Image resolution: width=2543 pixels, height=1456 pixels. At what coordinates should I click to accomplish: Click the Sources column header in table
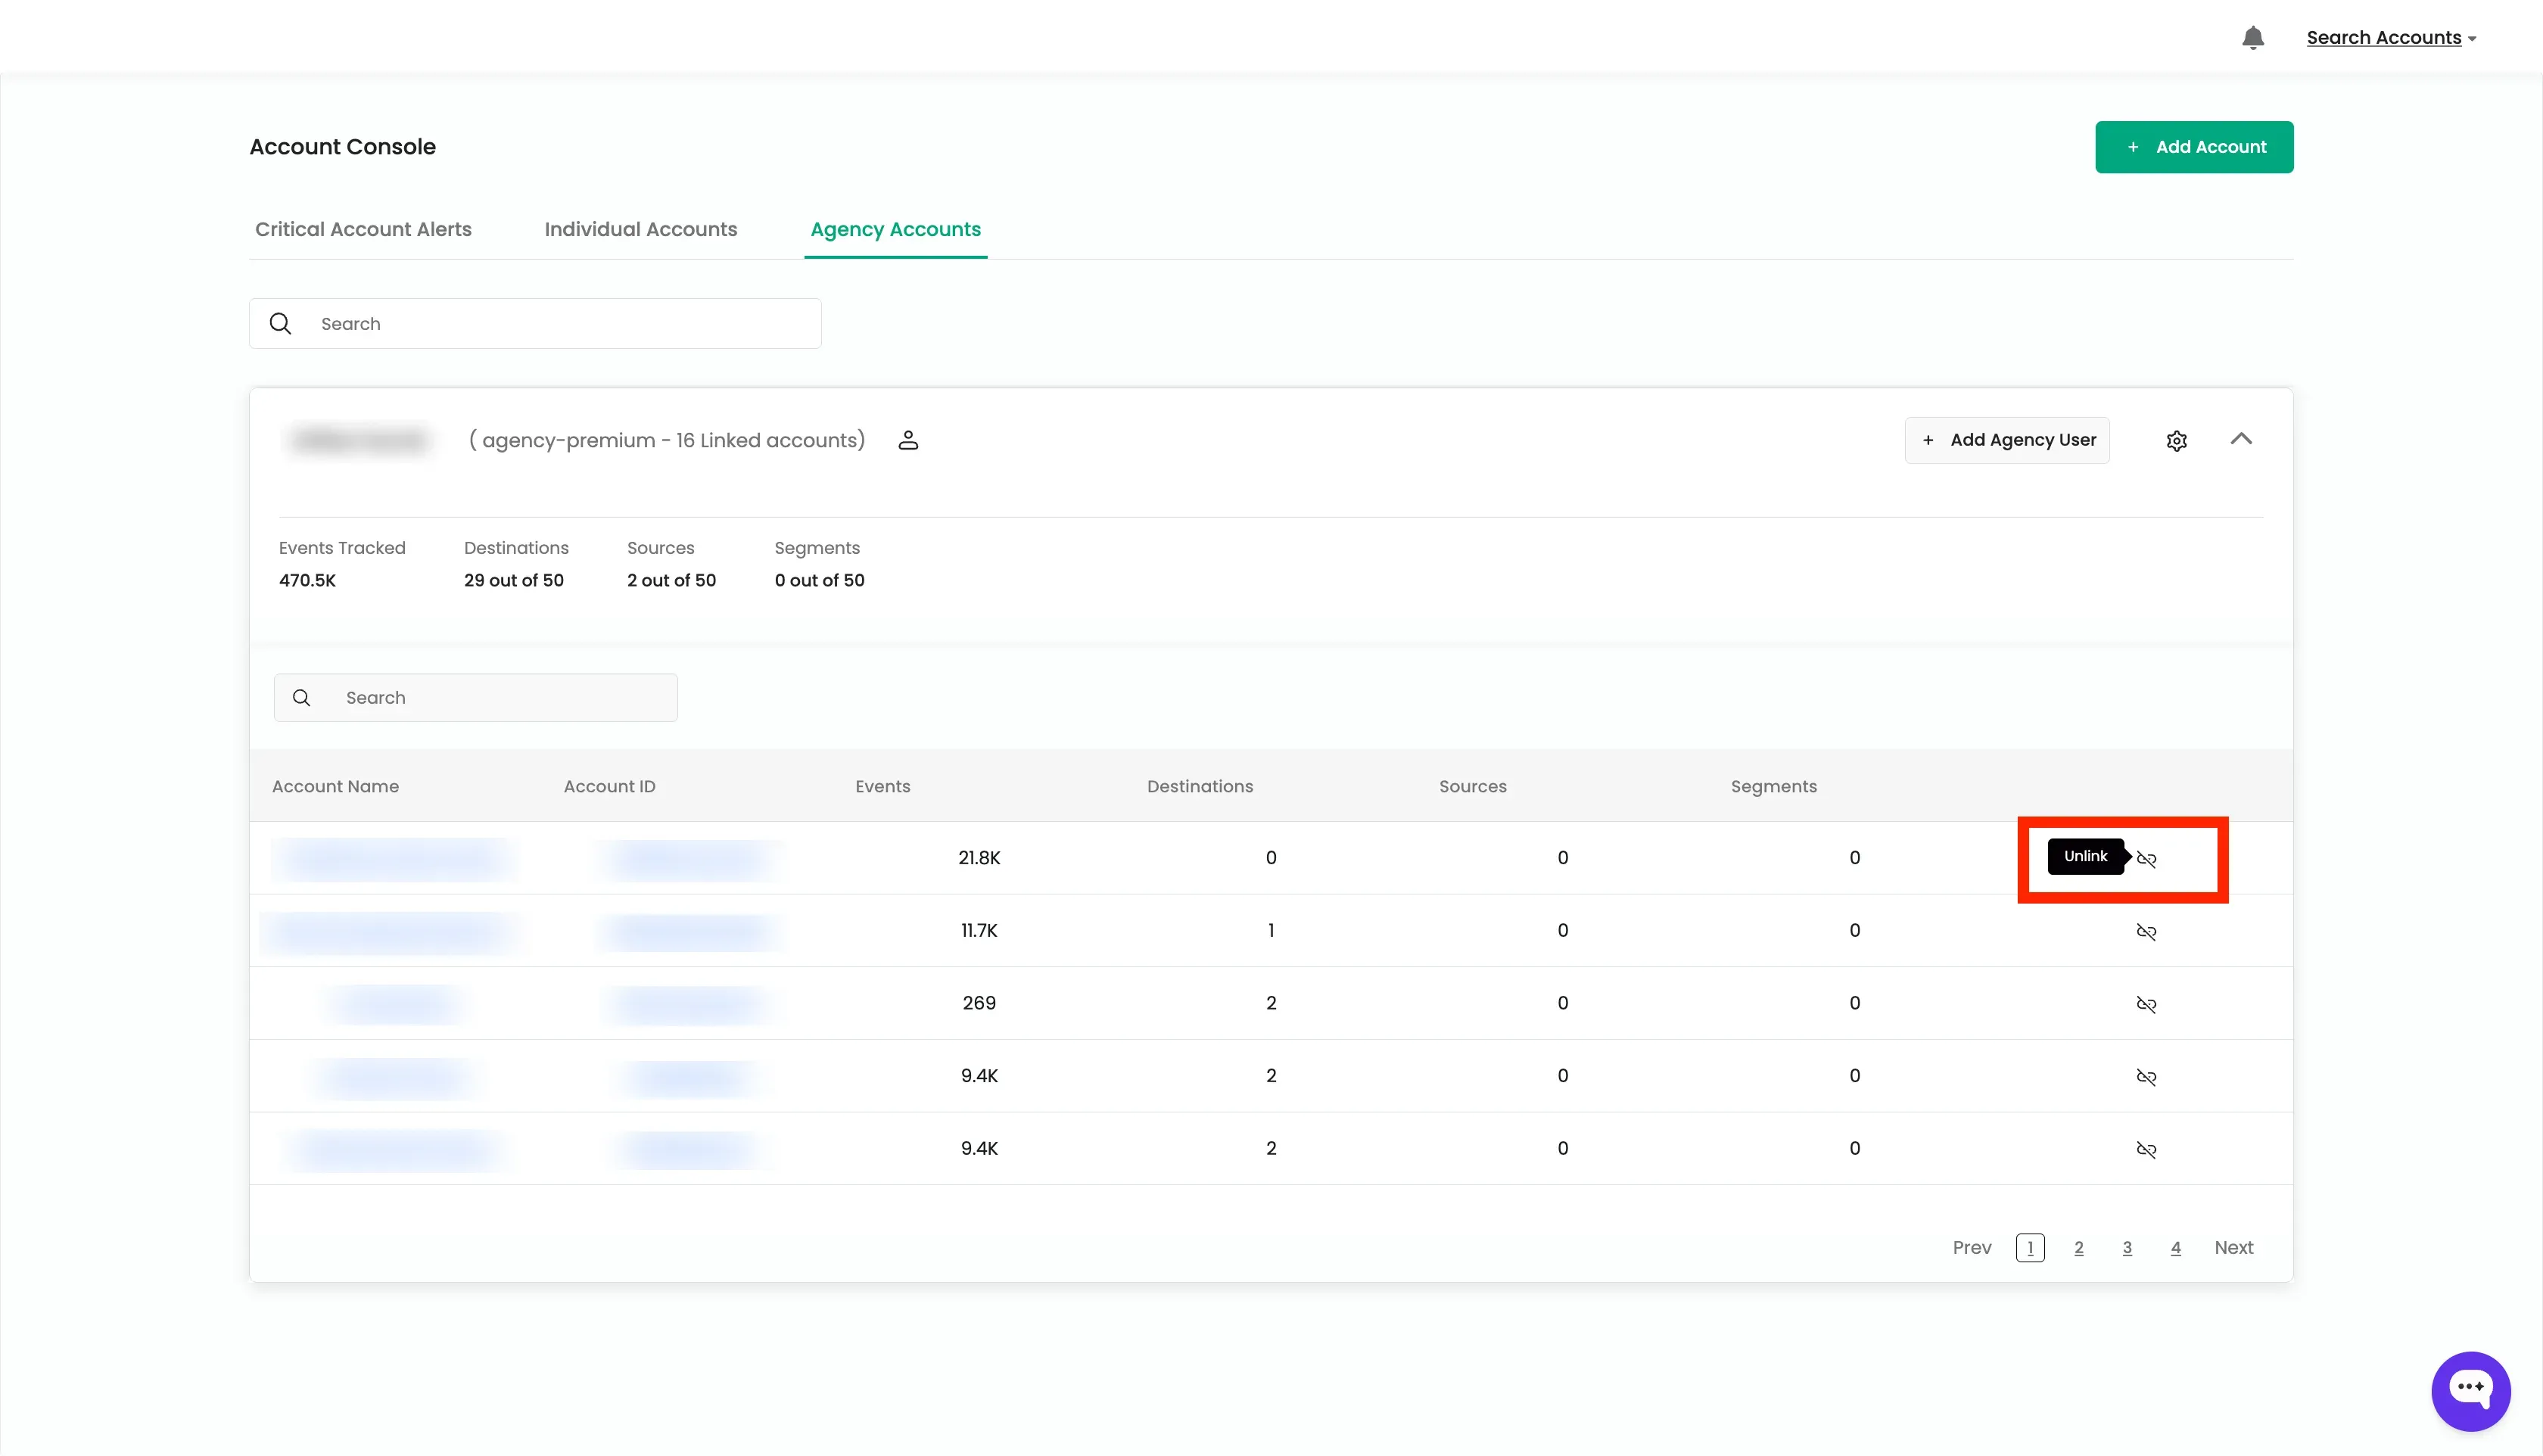(x=1472, y=786)
